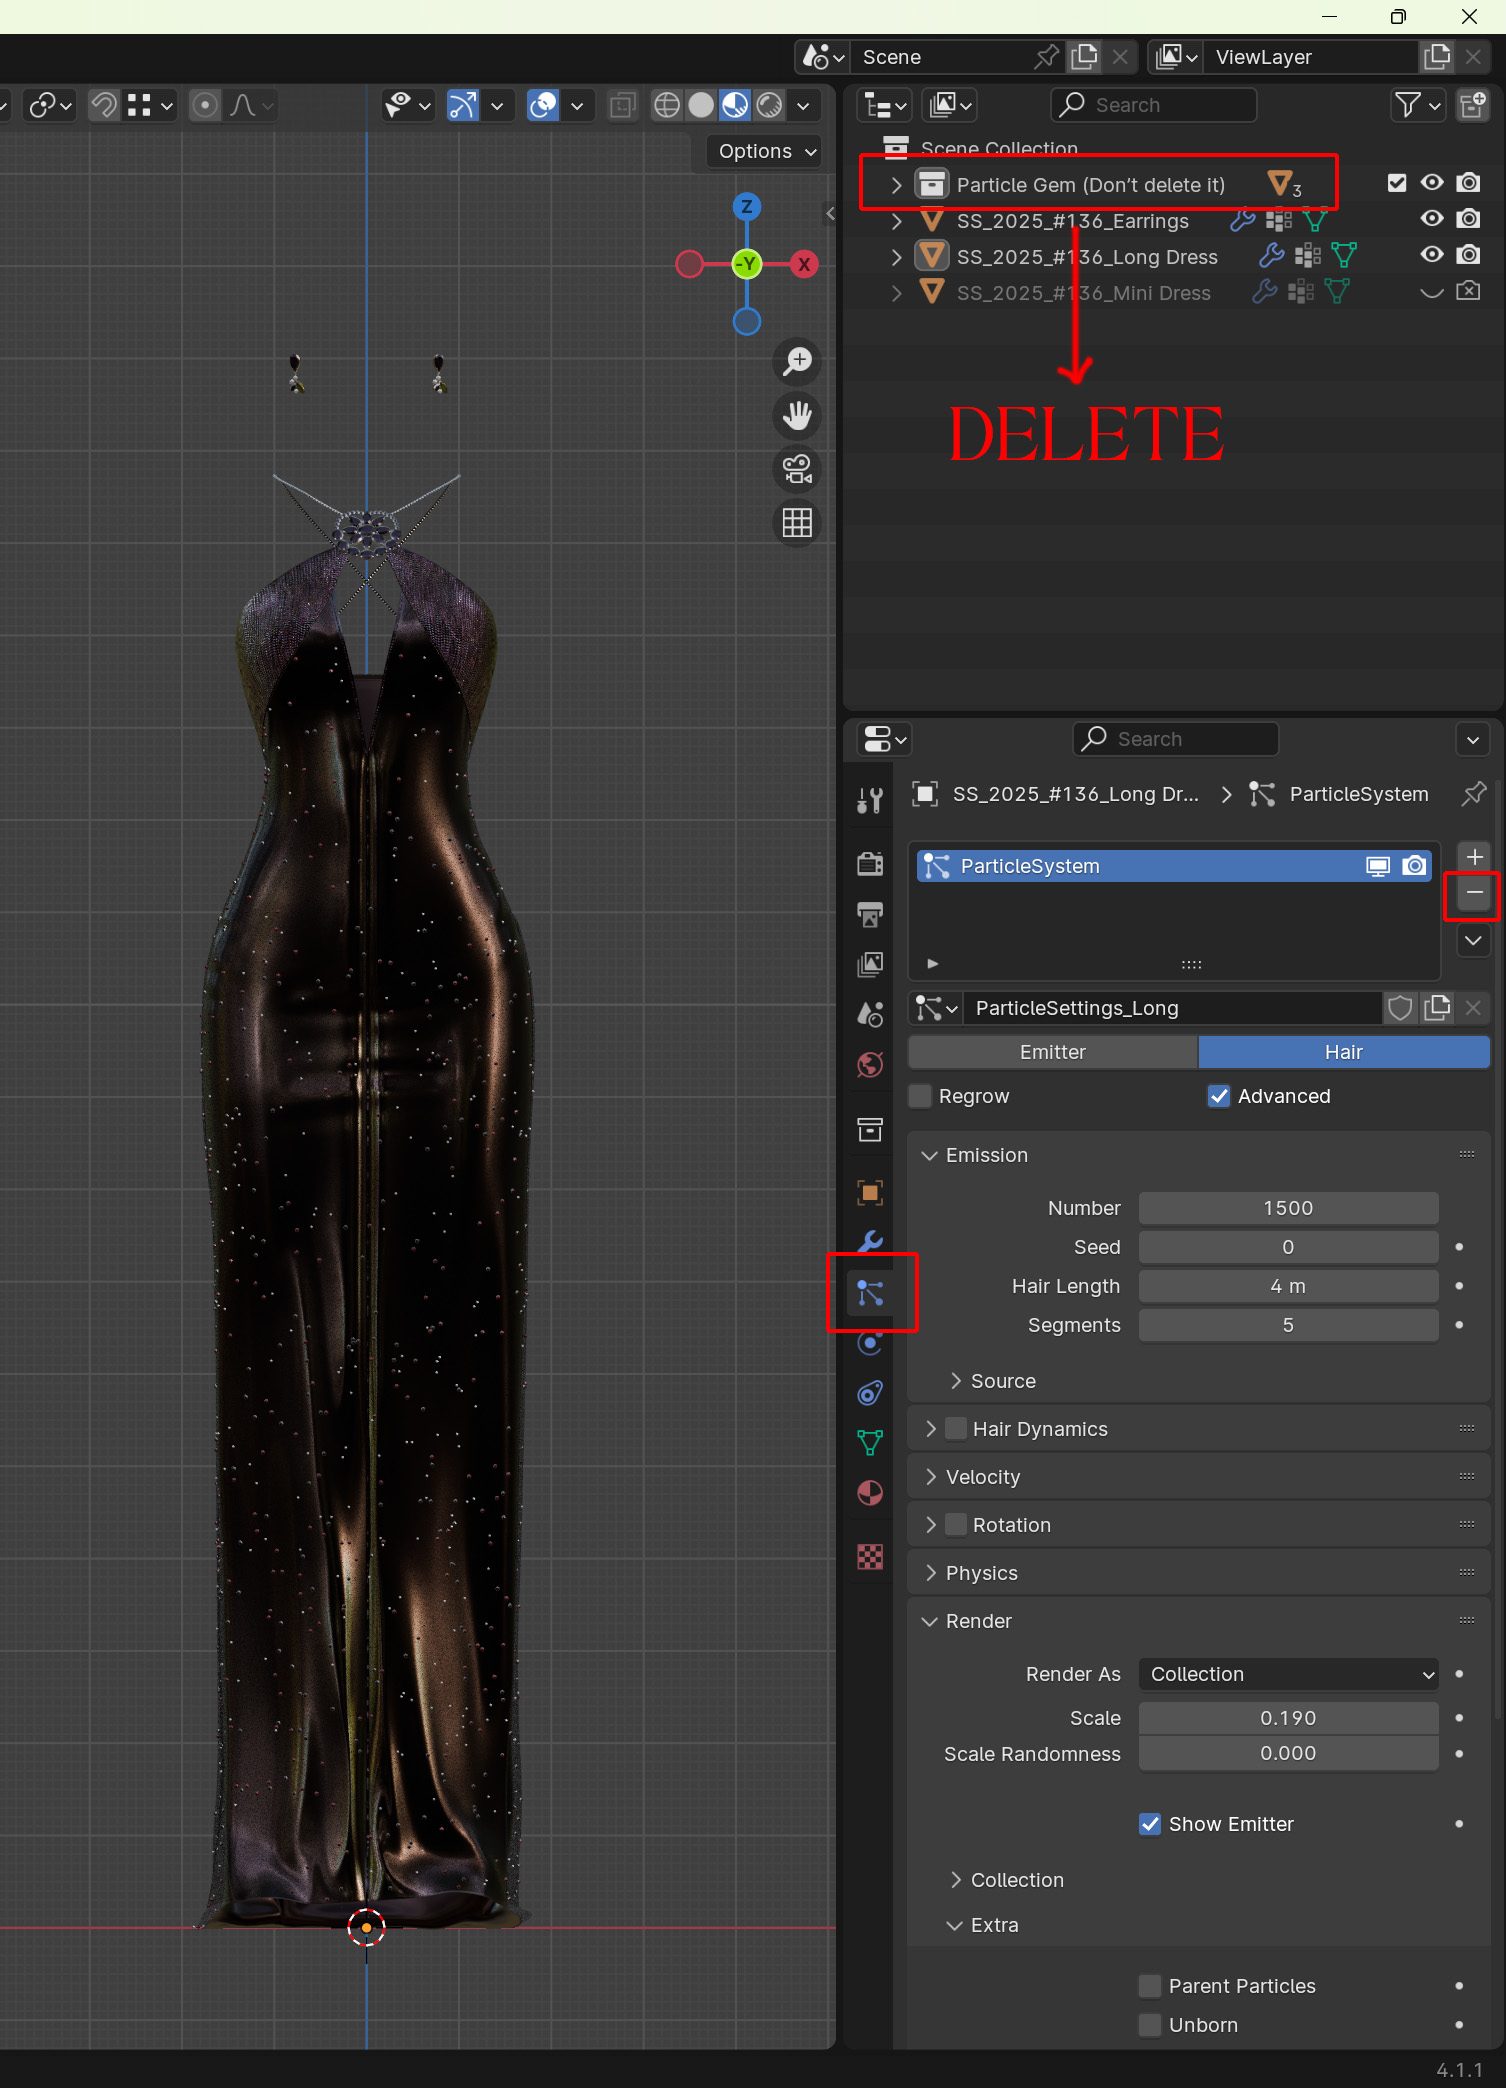Uncheck the Show Emitter checkbox
Image resolution: width=1506 pixels, height=2088 pixels.
pyautogui.click(x=1150, y=1824)
